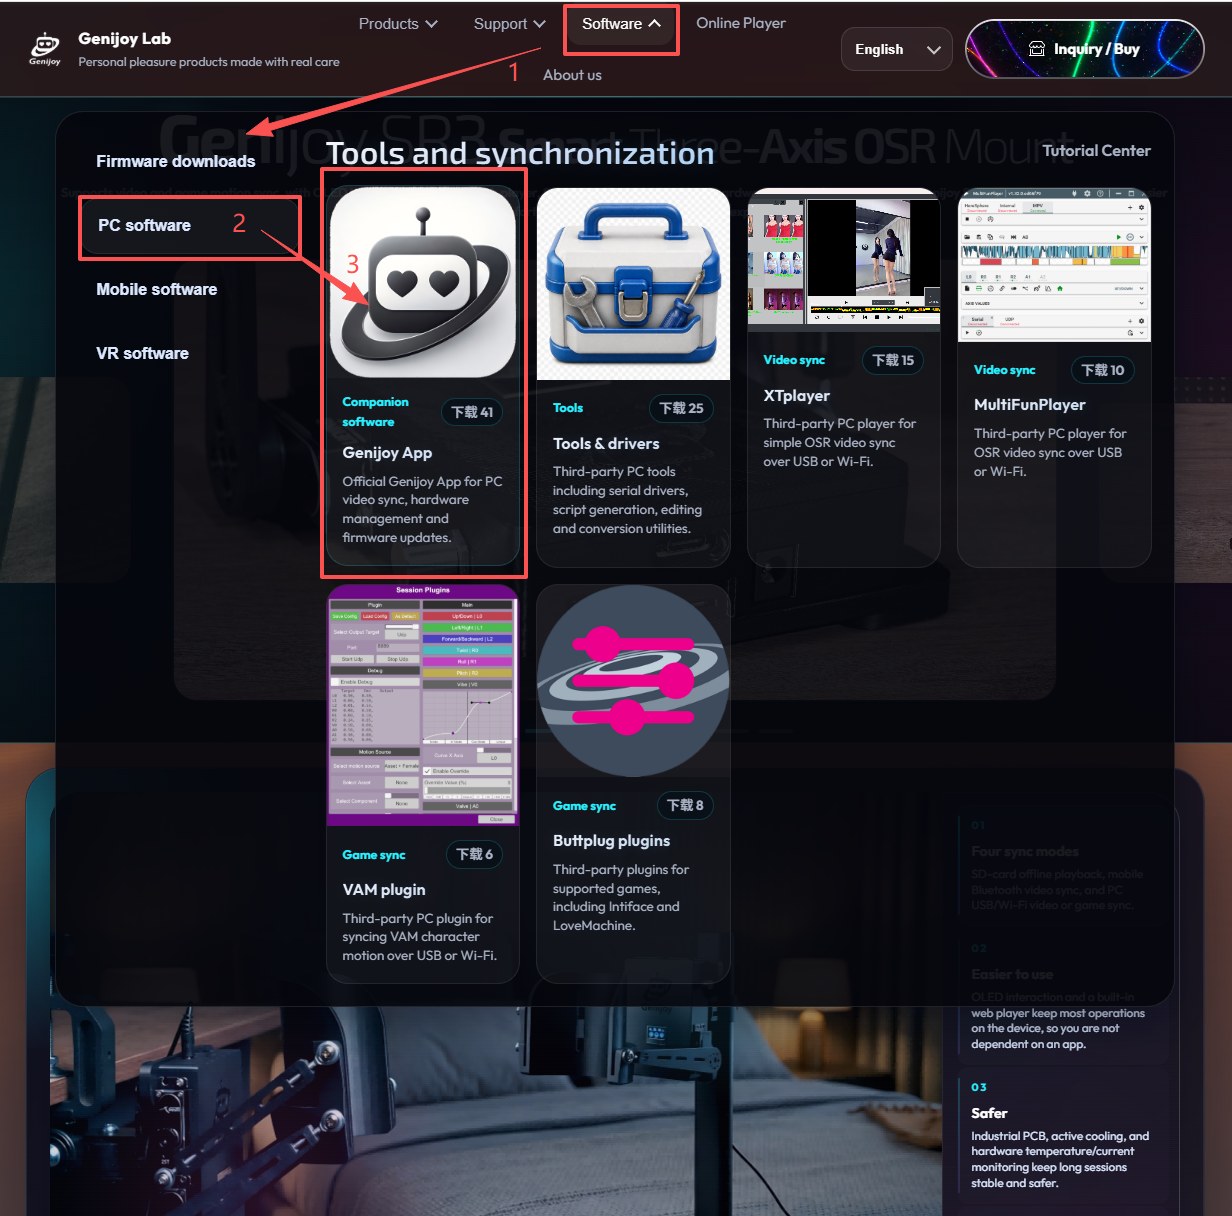Viewport: 1232px width, 1216px height.
Task: Click the 下載 6 download badge
Action: click(474, 854)
